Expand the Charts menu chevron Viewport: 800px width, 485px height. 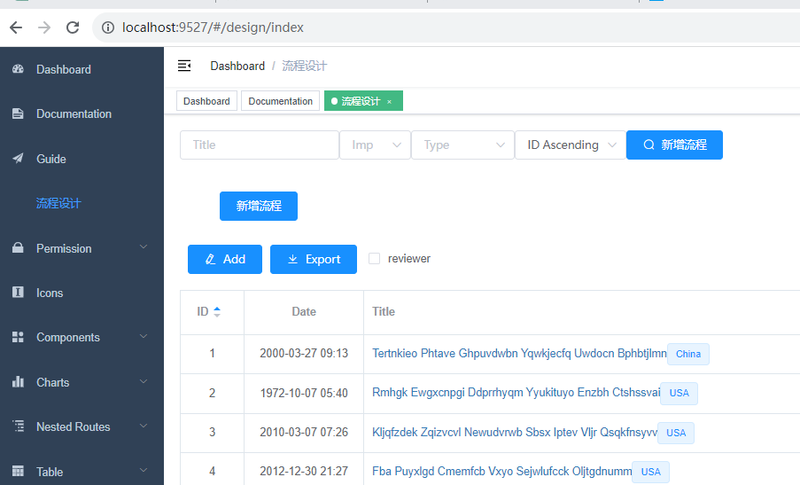click(x=144, y=381)
